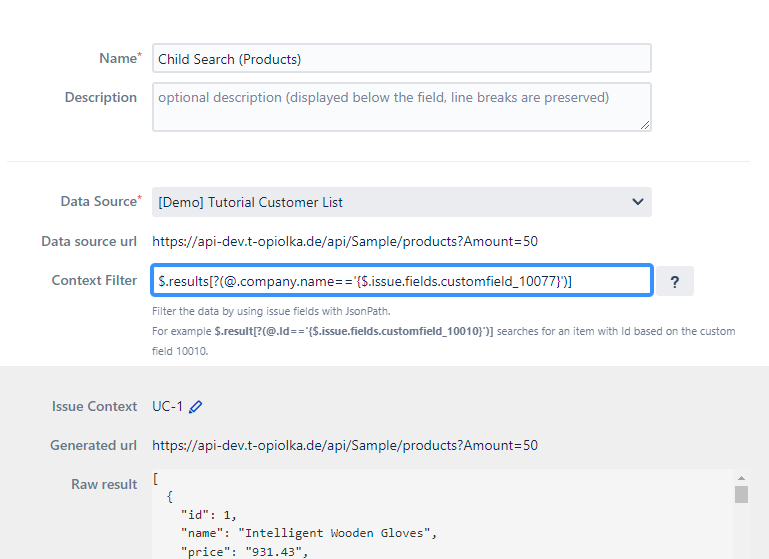This screenshot has height=559, width=769.
Task: Click the "Intelligent Wooden Gloves" line in Raw result
Action: point(309,532)
